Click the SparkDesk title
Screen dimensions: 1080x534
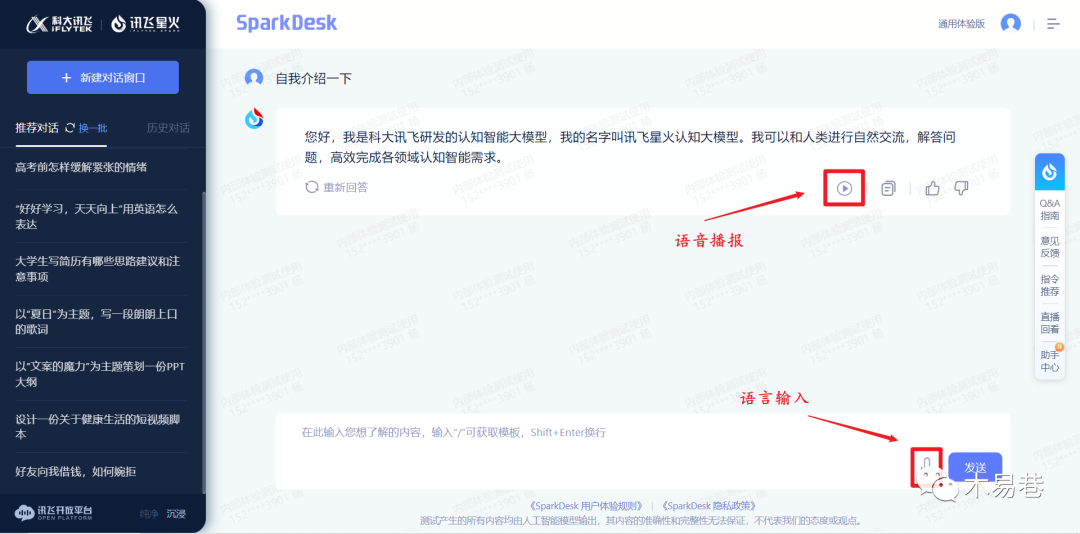[x=287, y=23]
